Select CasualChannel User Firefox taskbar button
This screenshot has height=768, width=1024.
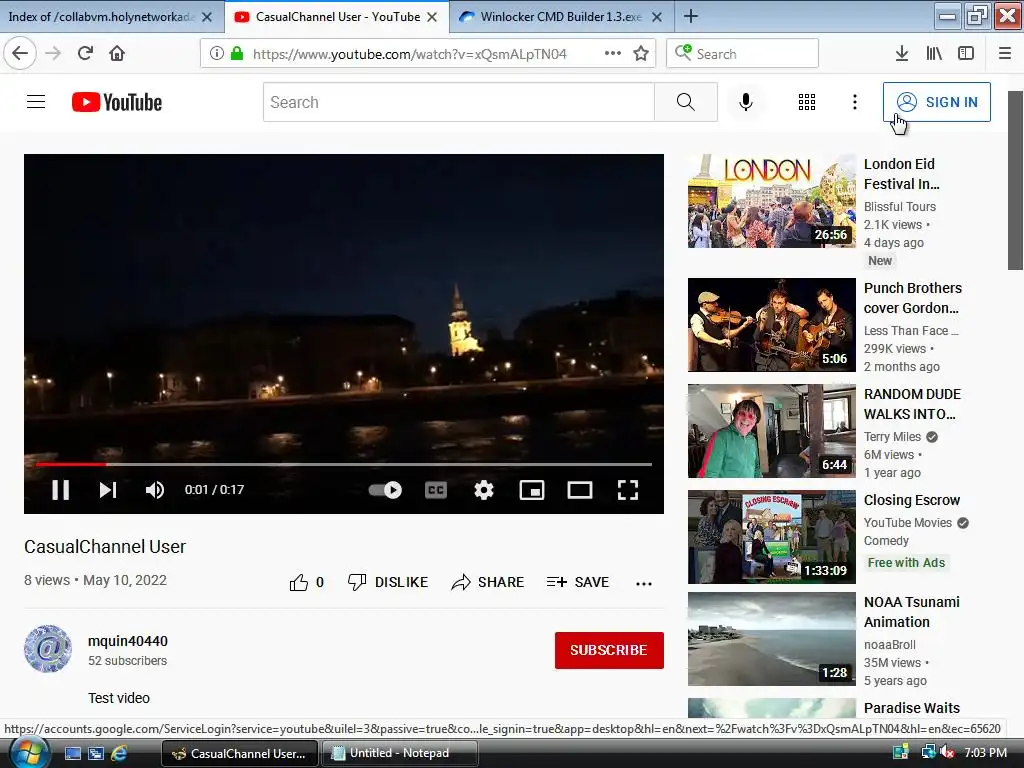click(240, 753)
